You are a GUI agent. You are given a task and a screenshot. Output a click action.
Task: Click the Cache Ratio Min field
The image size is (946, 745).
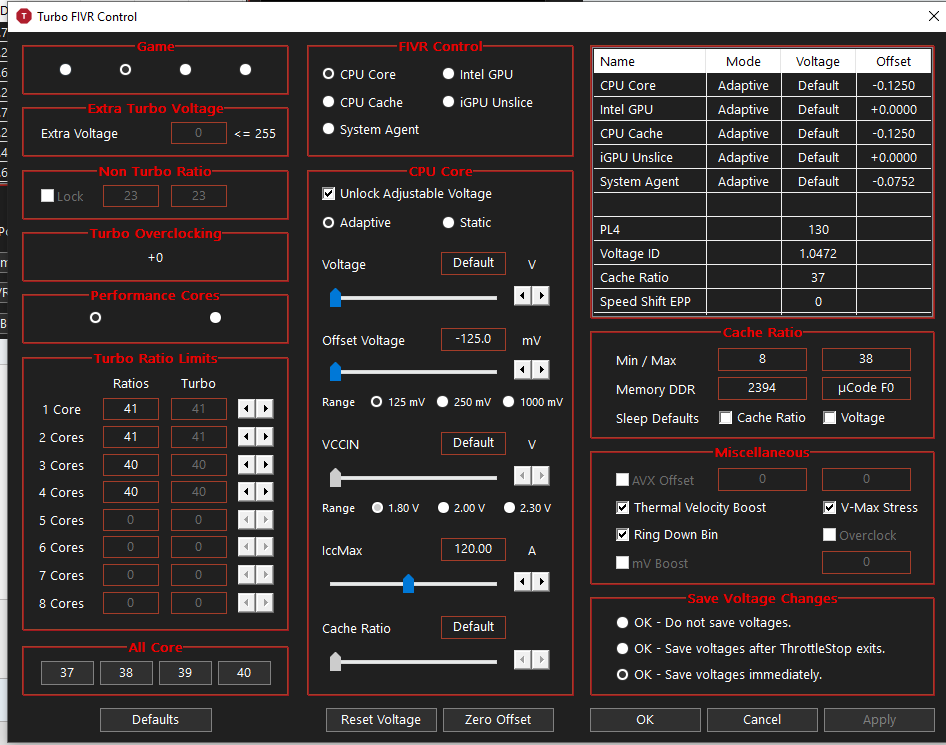click(762, 359)
